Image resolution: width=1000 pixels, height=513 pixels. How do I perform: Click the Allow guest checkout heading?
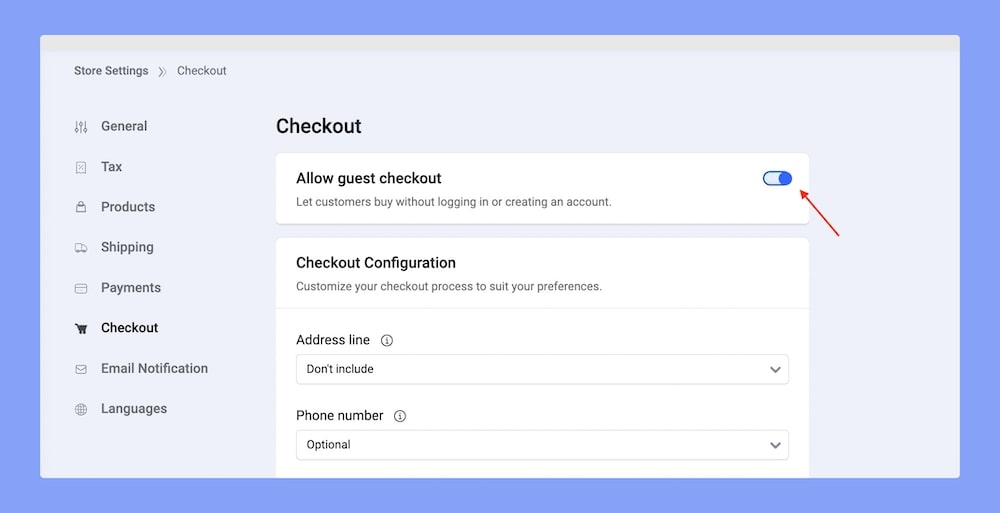(x=368, y=178)
